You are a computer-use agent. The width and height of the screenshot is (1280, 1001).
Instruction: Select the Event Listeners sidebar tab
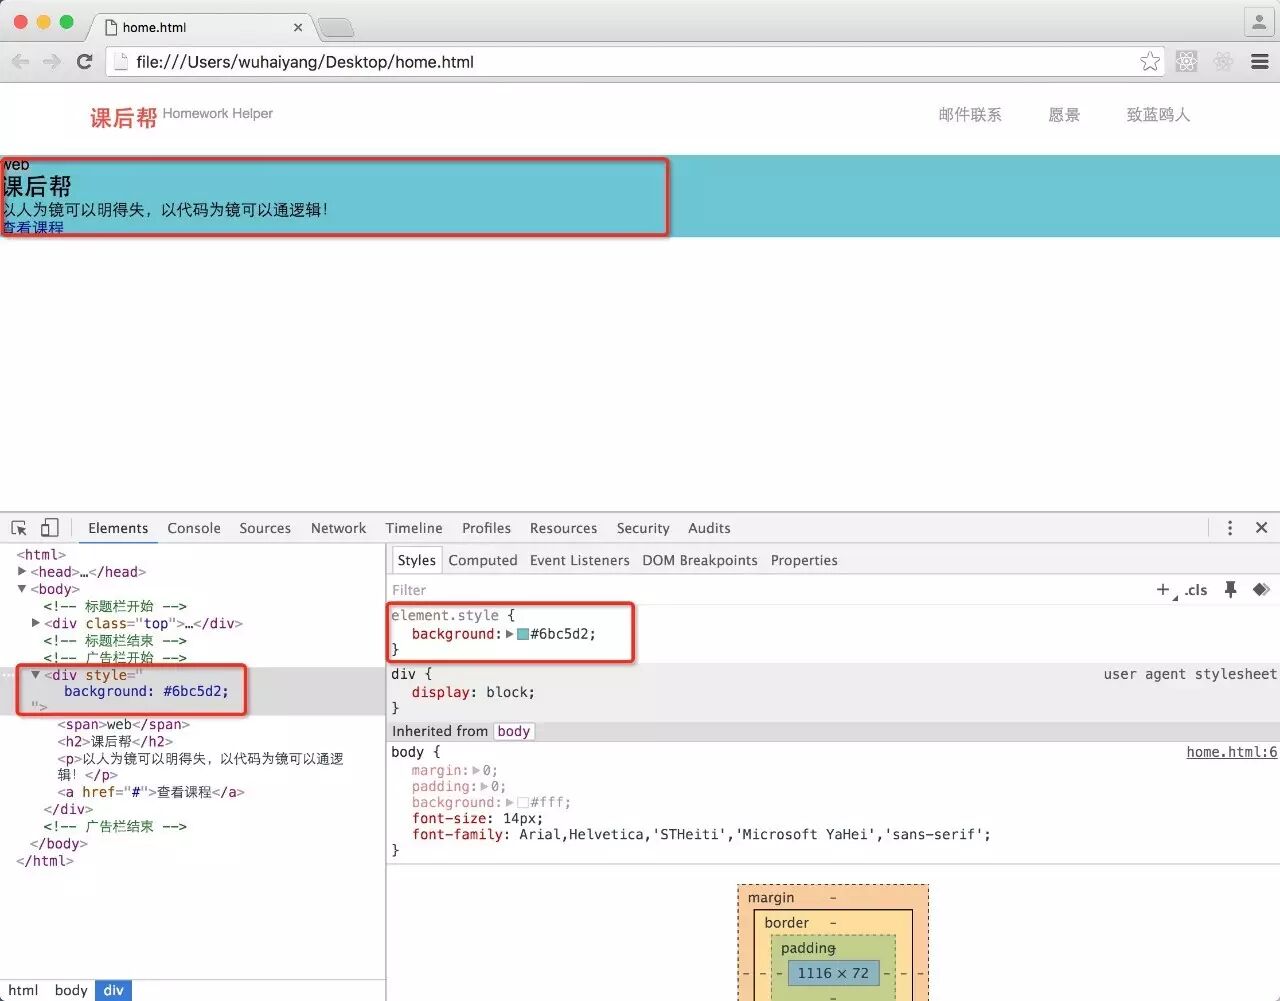point(580,560)
